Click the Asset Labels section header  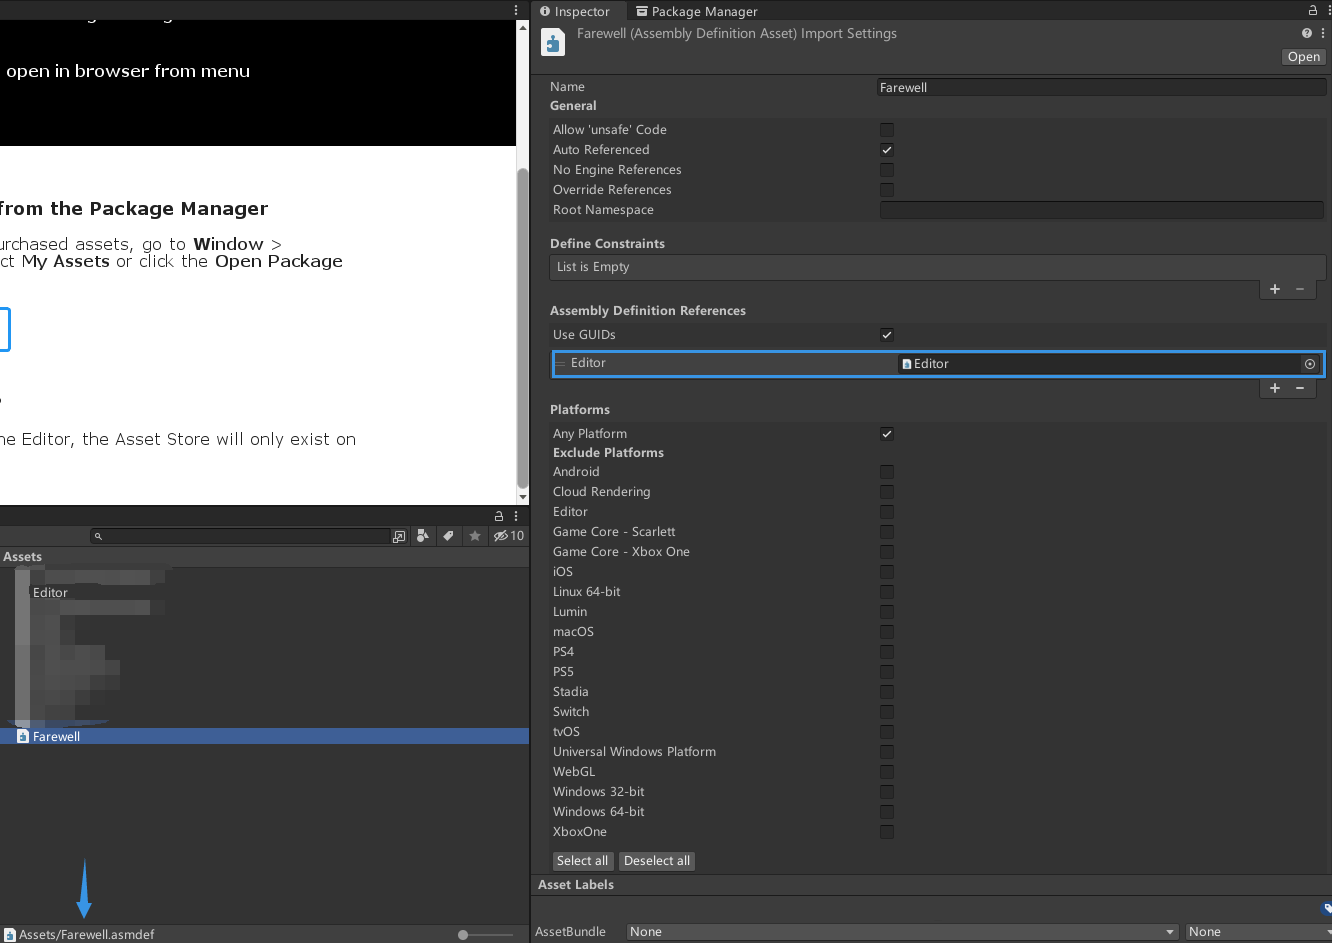[576, 885]
